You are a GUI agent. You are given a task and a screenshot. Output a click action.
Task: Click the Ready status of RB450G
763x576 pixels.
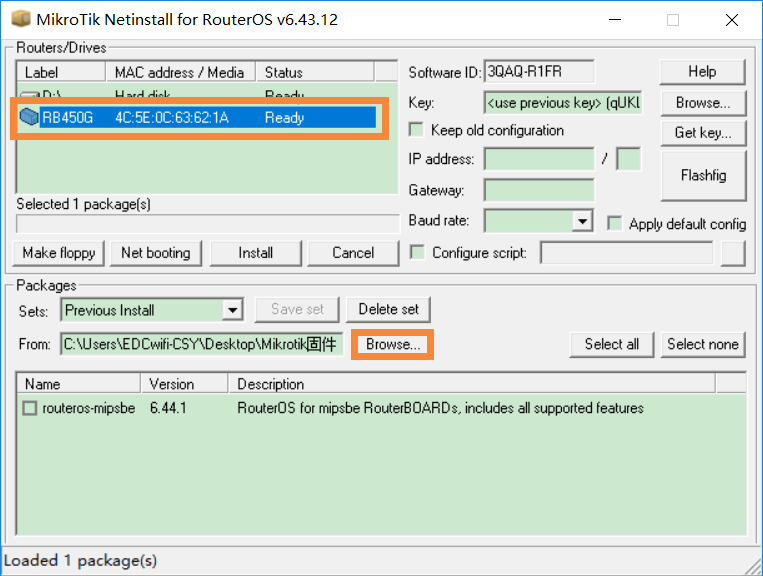[x=285, y=118]
